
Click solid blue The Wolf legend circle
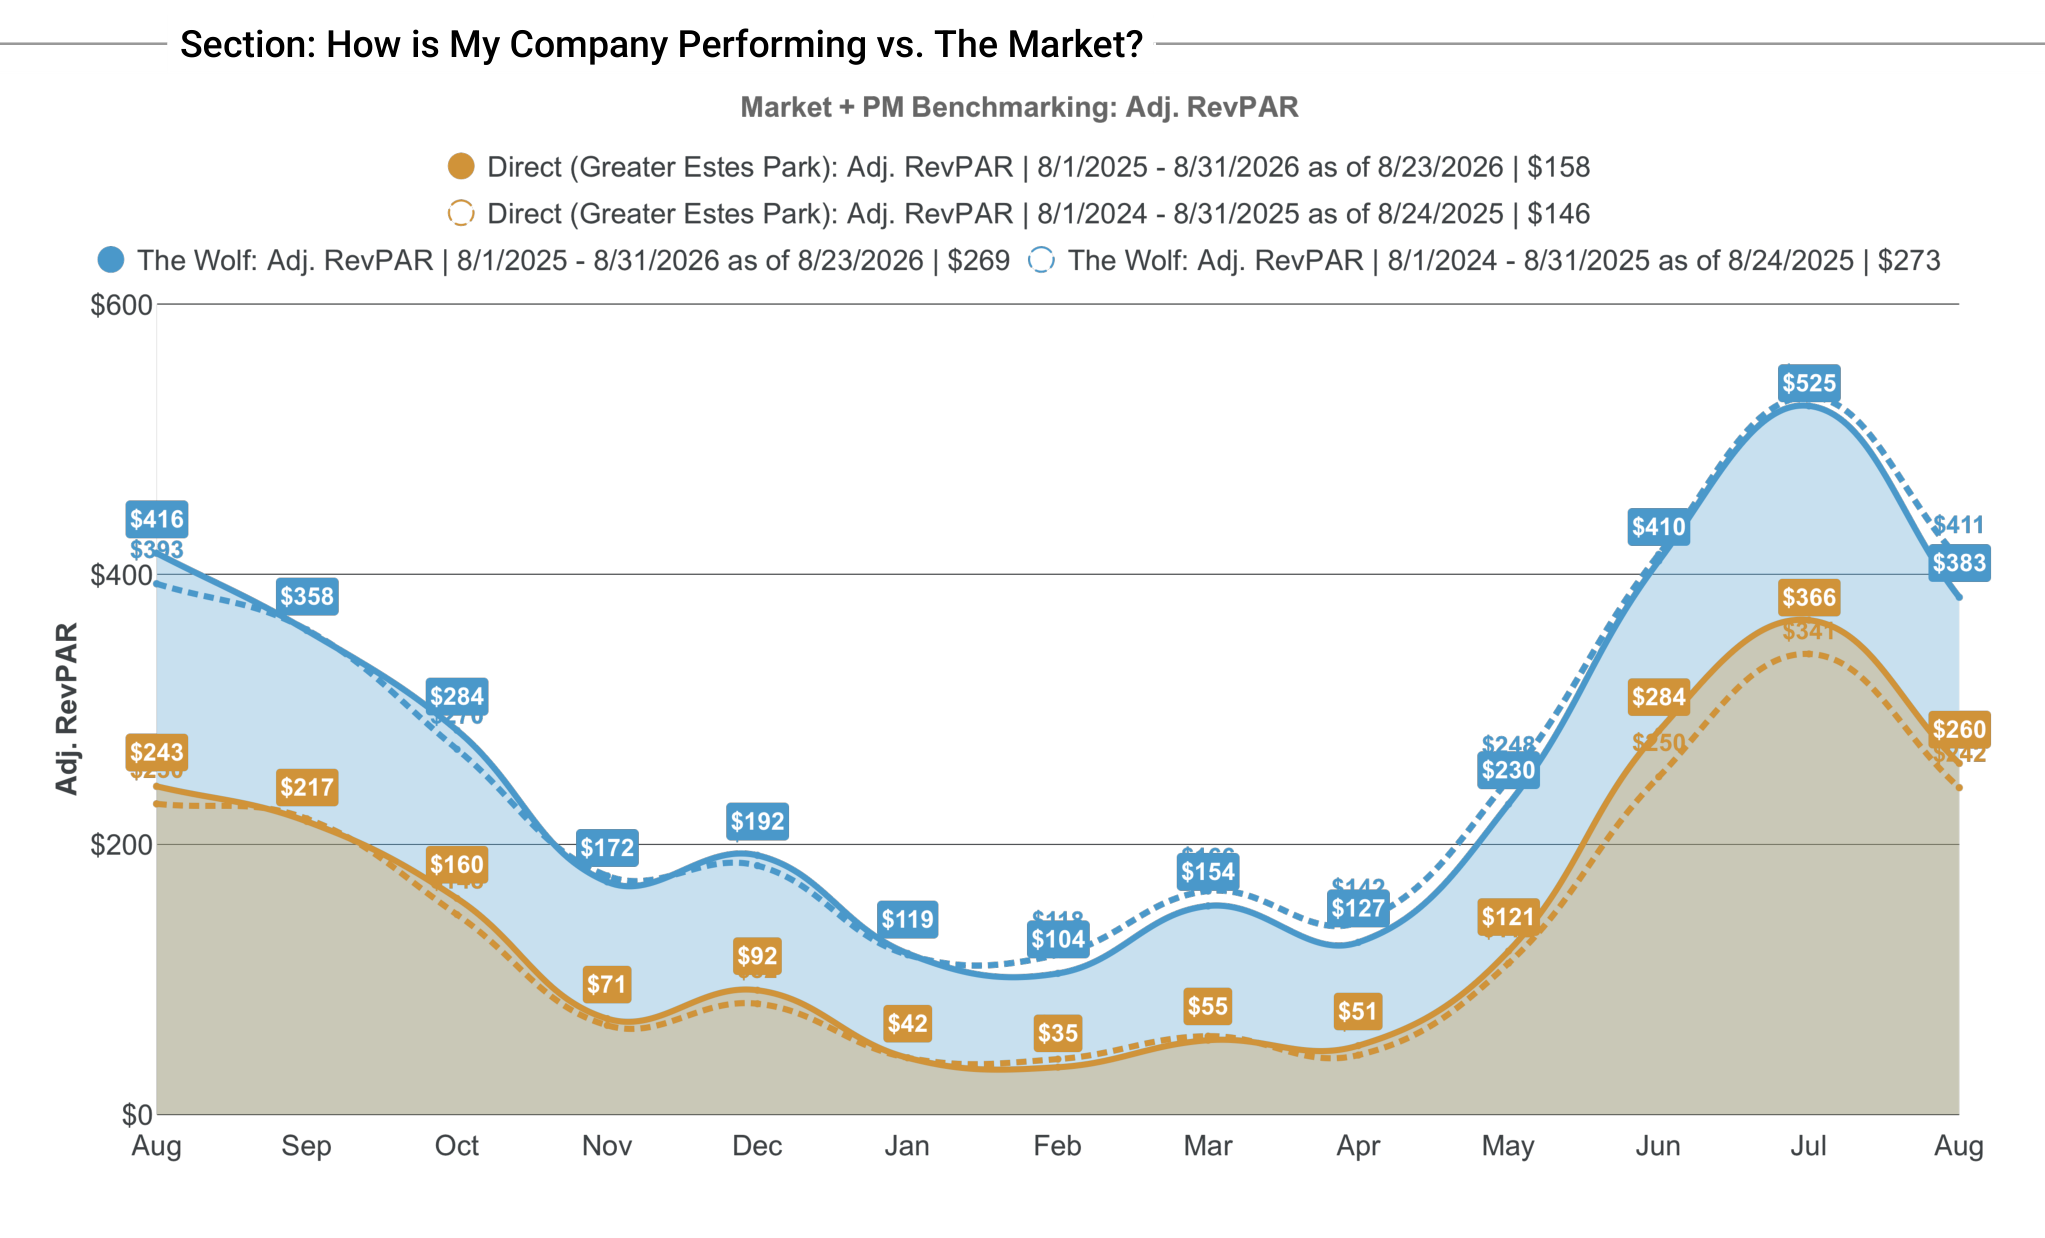click(x=110, y=260)
